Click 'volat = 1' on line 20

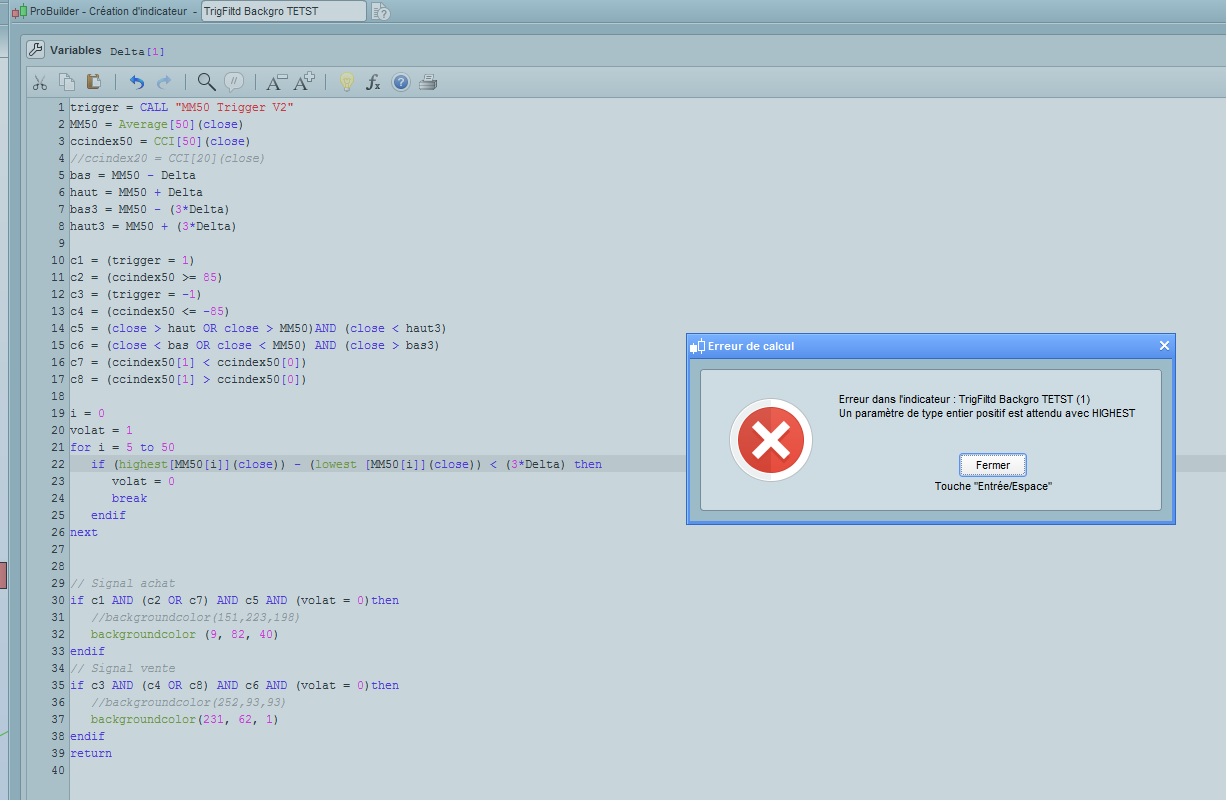(x=101, y=430)
